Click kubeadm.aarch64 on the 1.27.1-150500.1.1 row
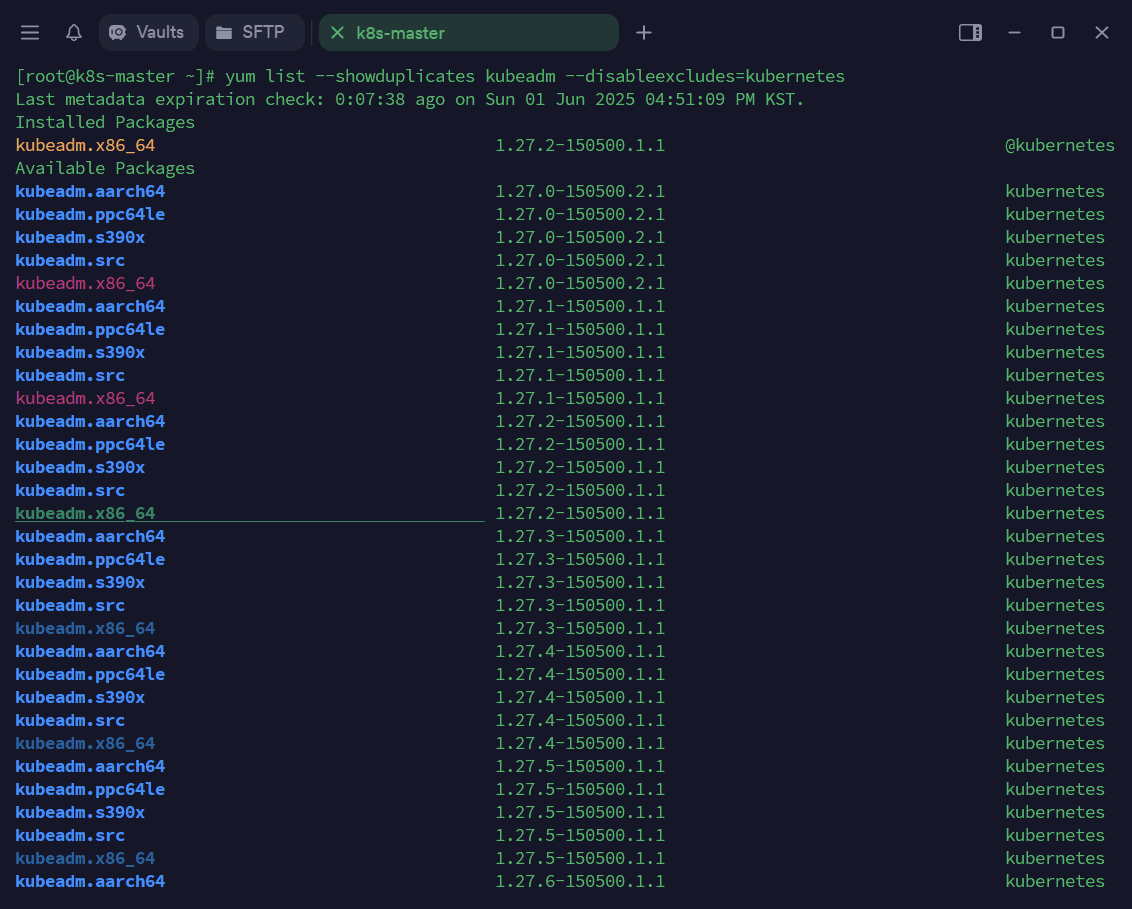The image size is (1132, 909). (x=90, y=306)
